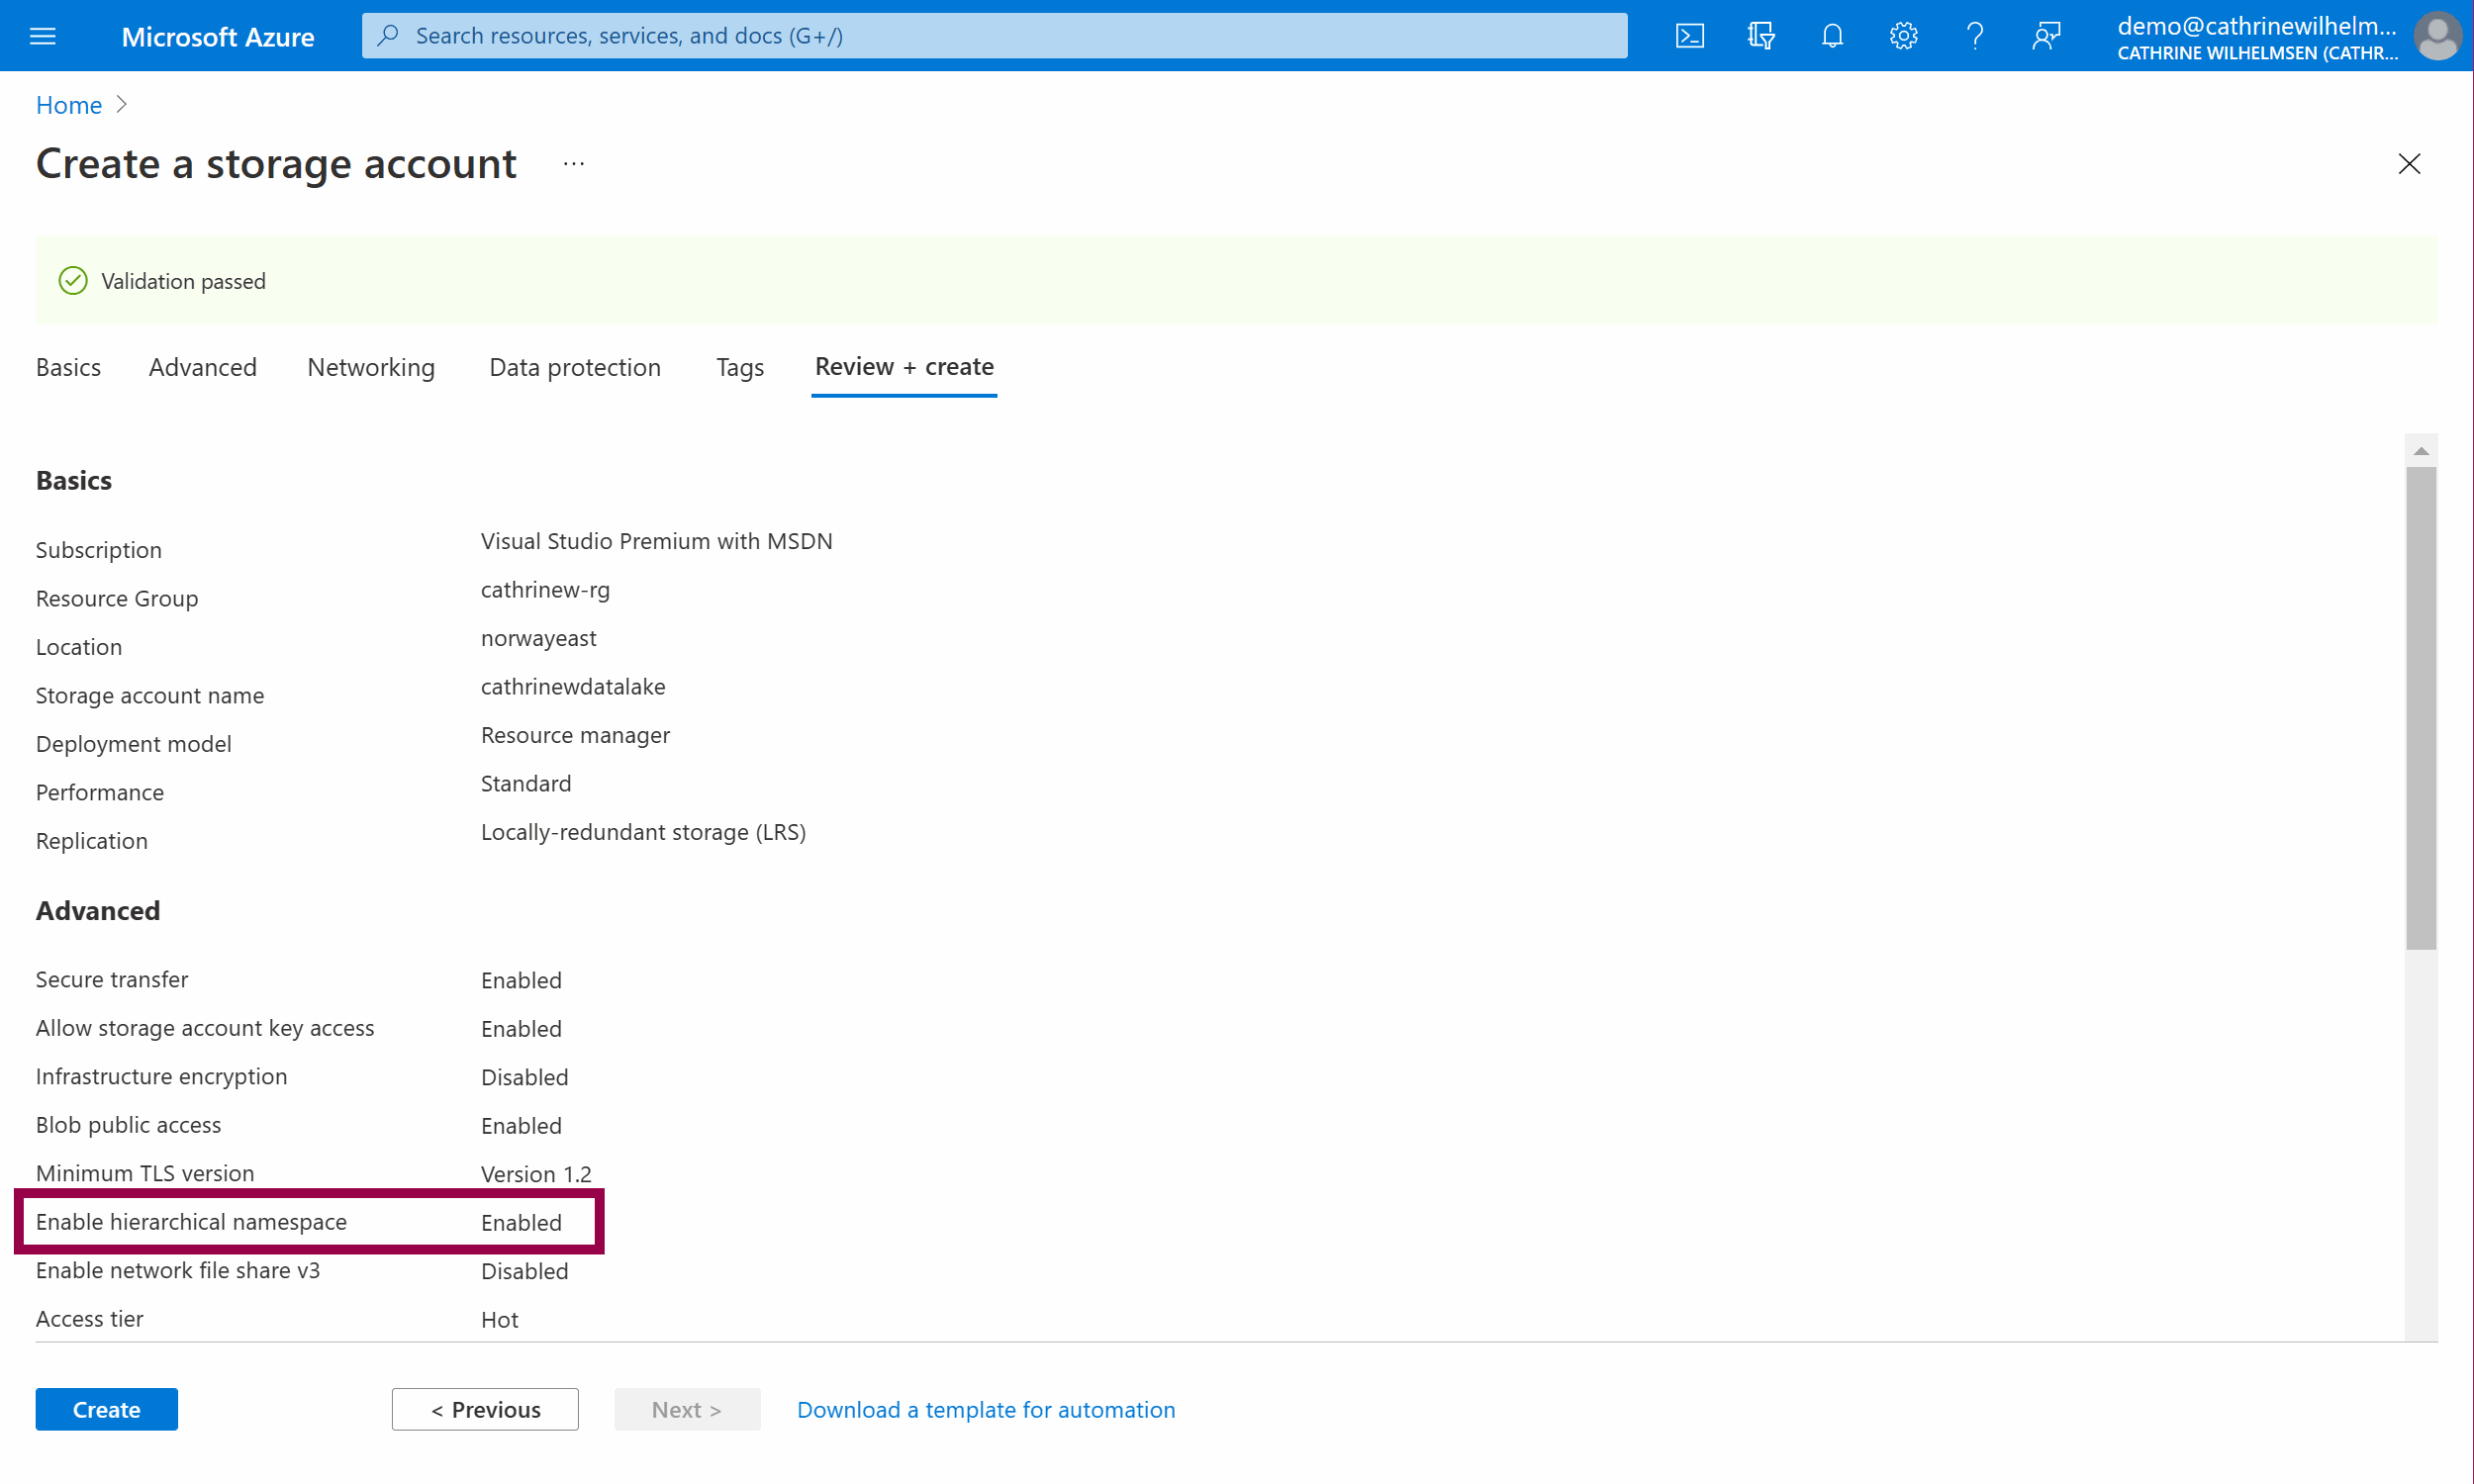Open portal settings gear icon
2474x1484 pixels.
(x=1902, y=37)
